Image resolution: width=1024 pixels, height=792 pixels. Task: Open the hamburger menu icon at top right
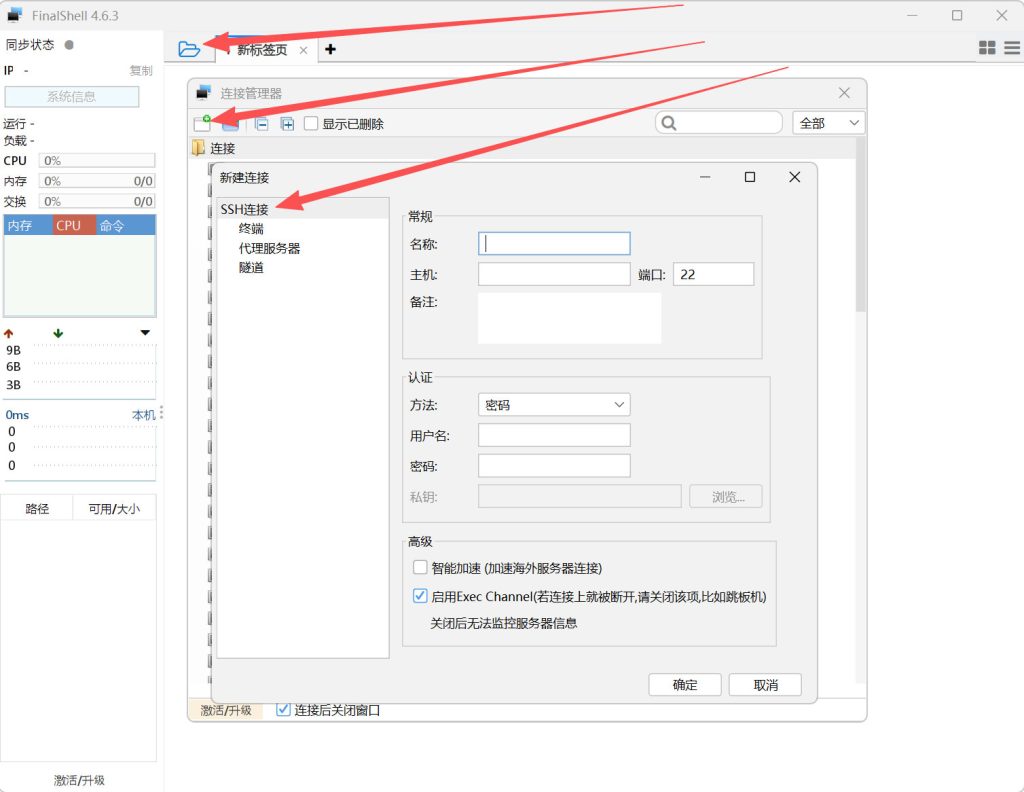click(x=1011, y=48)
